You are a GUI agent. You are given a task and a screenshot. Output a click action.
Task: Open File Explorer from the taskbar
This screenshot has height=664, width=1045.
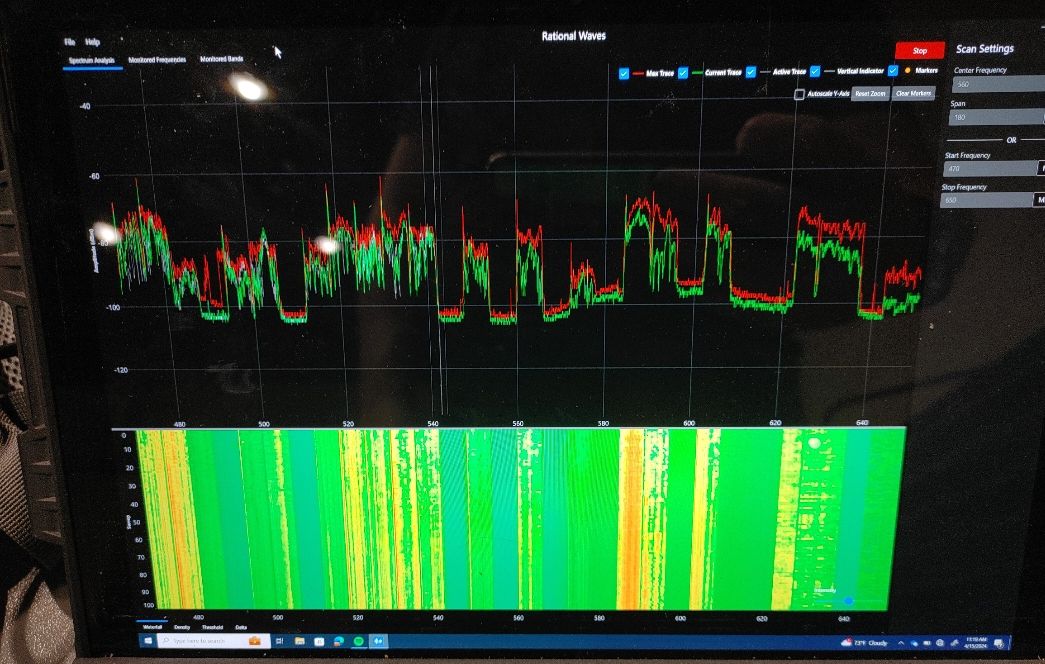click(x=300, y=640)
